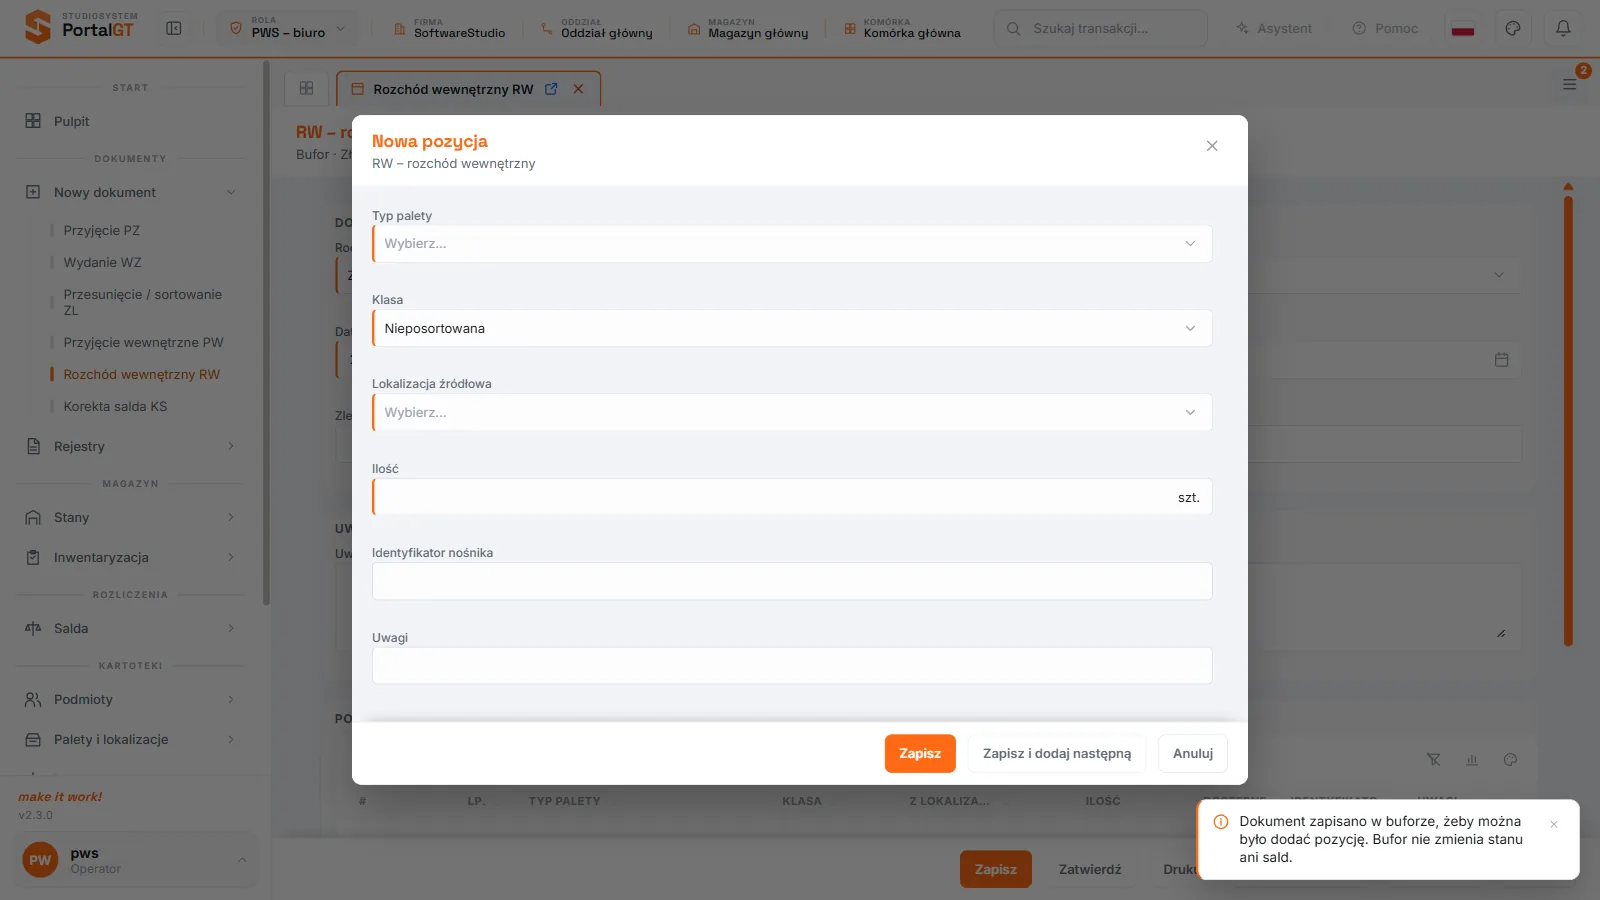The image size is (1600, 900).
Task: Click Zapisz in the dialog
Action: [920, 753]
